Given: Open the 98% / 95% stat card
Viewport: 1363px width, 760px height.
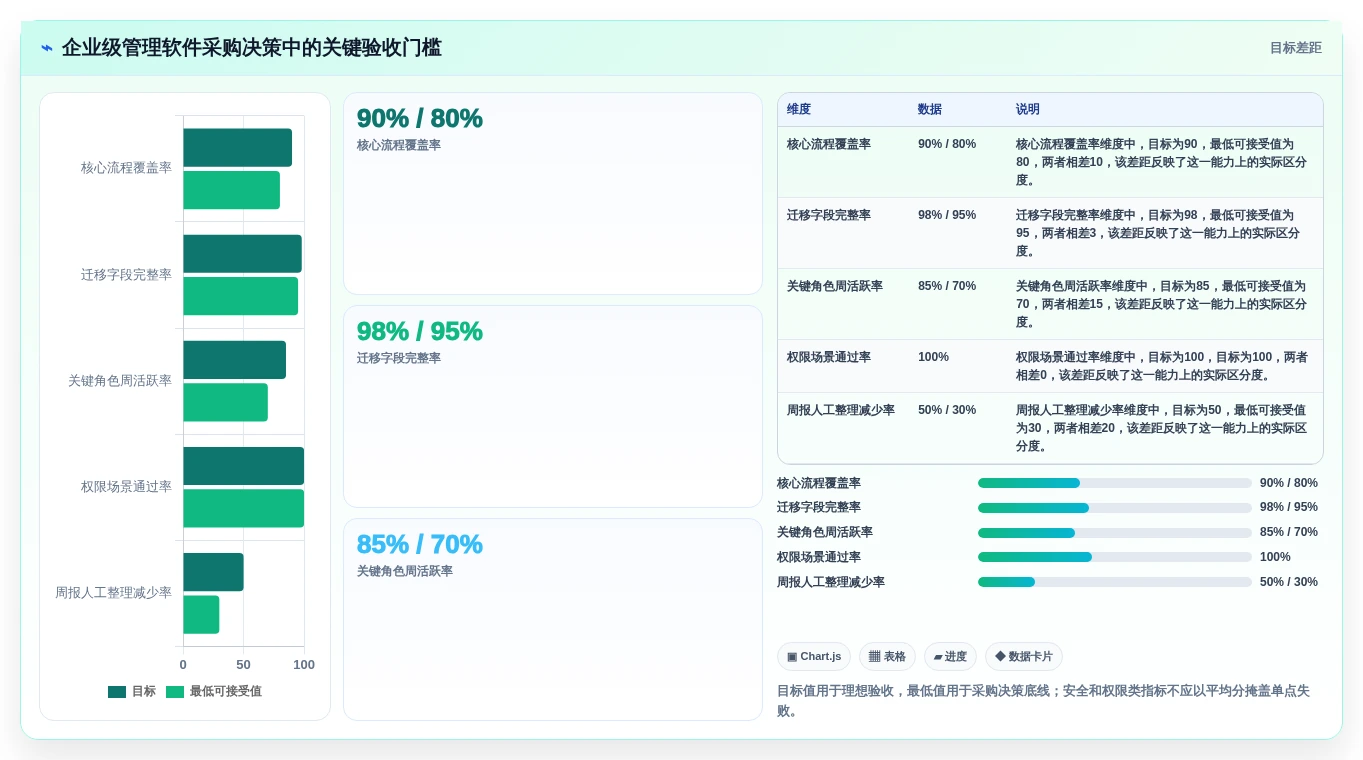Looking at the screenshot, I should [553, 407].
